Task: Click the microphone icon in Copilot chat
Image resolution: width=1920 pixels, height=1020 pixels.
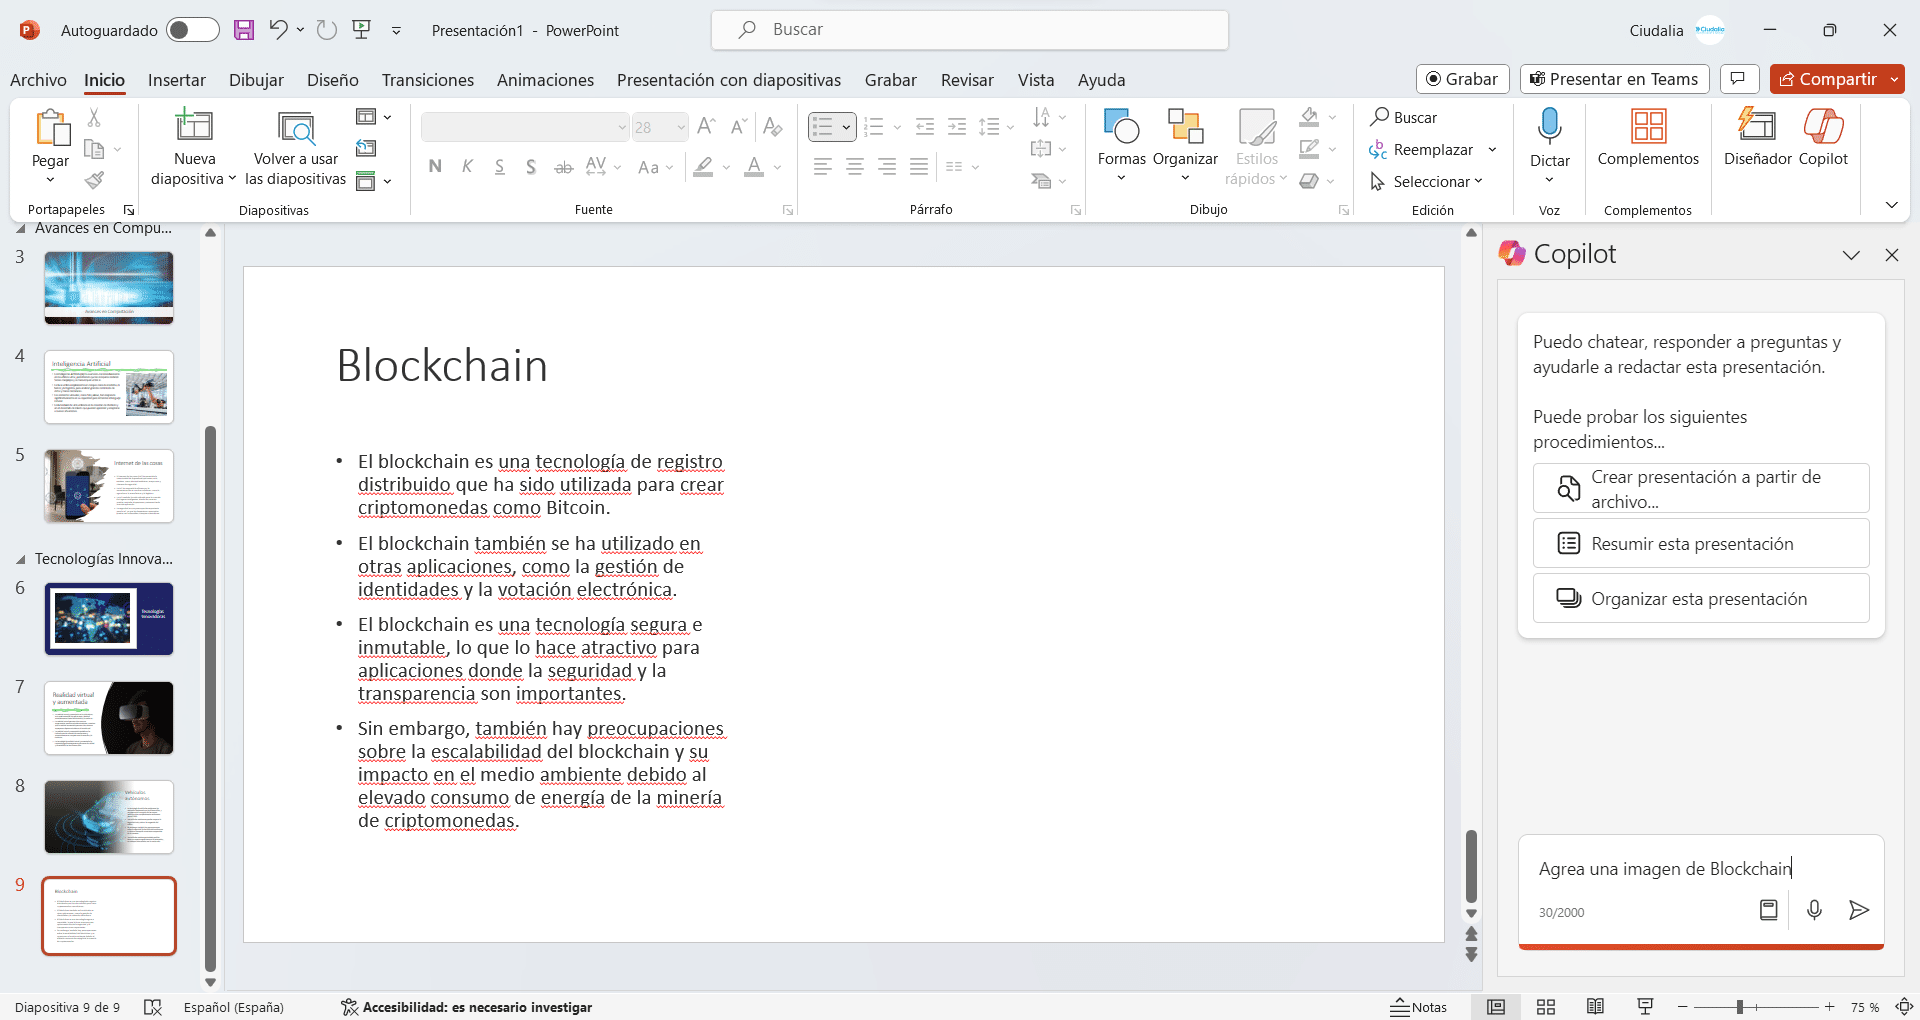Action: [x=1814, y=910]
